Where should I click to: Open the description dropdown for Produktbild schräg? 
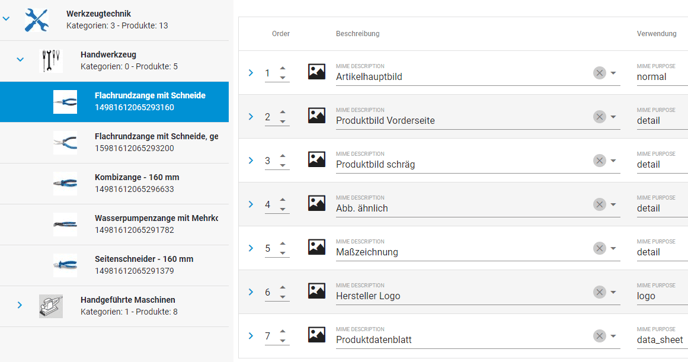613,161
